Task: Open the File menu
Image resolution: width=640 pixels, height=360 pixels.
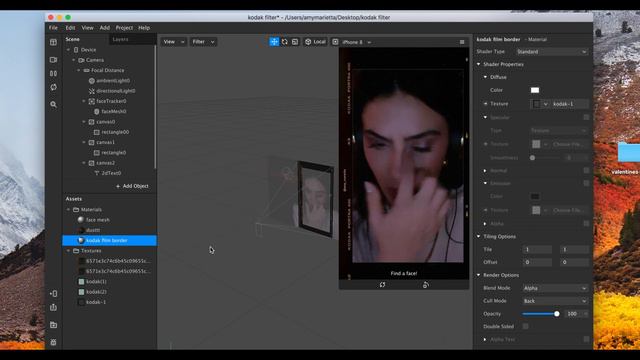Action: tap(53, 28)
